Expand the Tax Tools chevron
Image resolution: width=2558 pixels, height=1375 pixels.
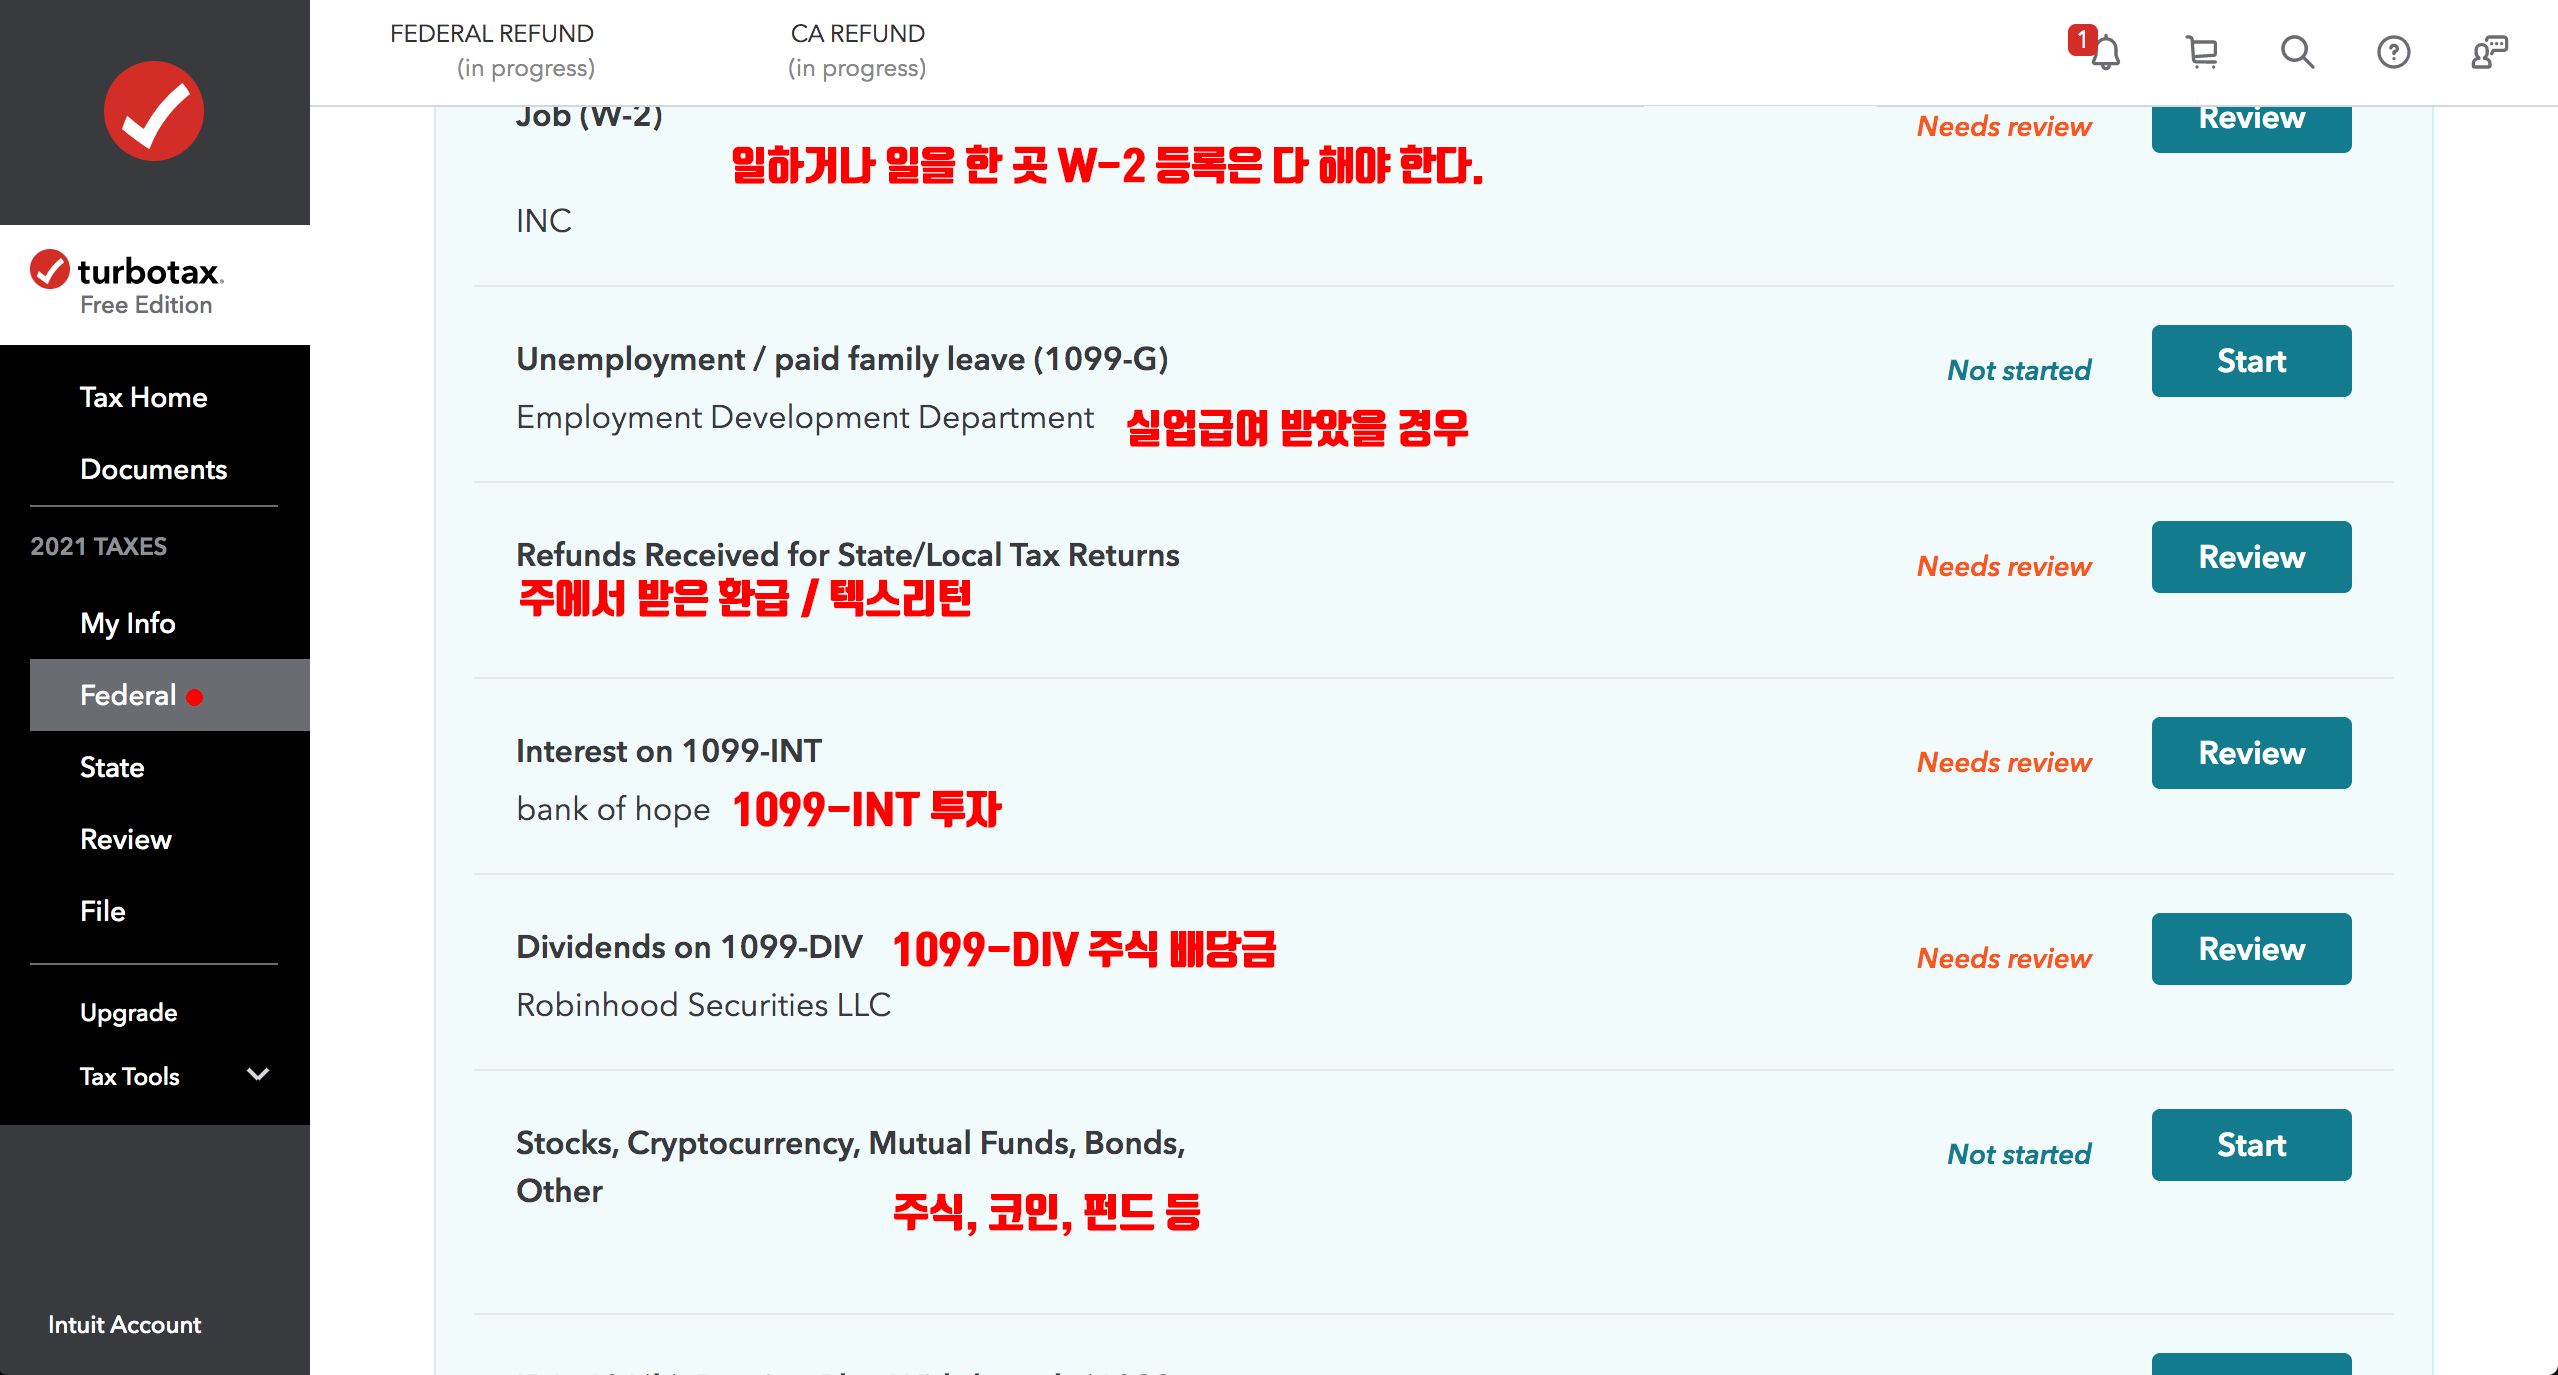(x=258, y=1075)
